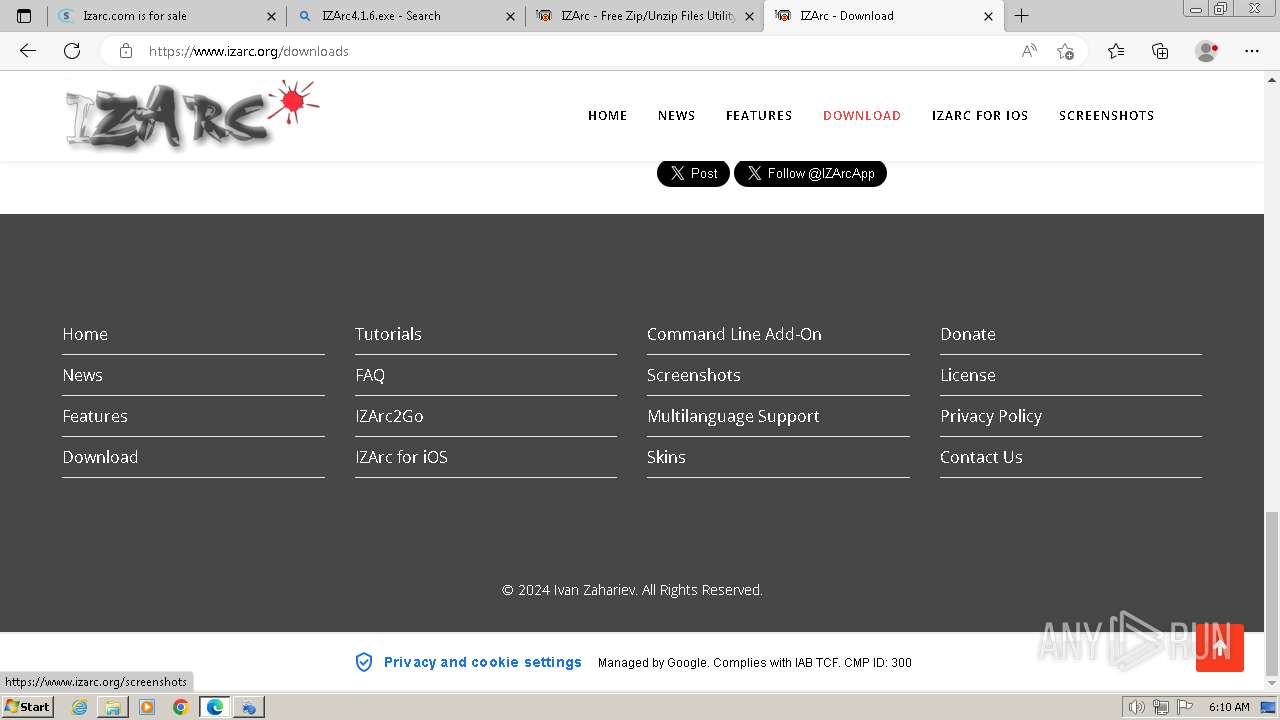This screenshot has width=1280, height=720.
Task: Open IZARC FOR IOS in top navigation
Action: tap(980, 116)
